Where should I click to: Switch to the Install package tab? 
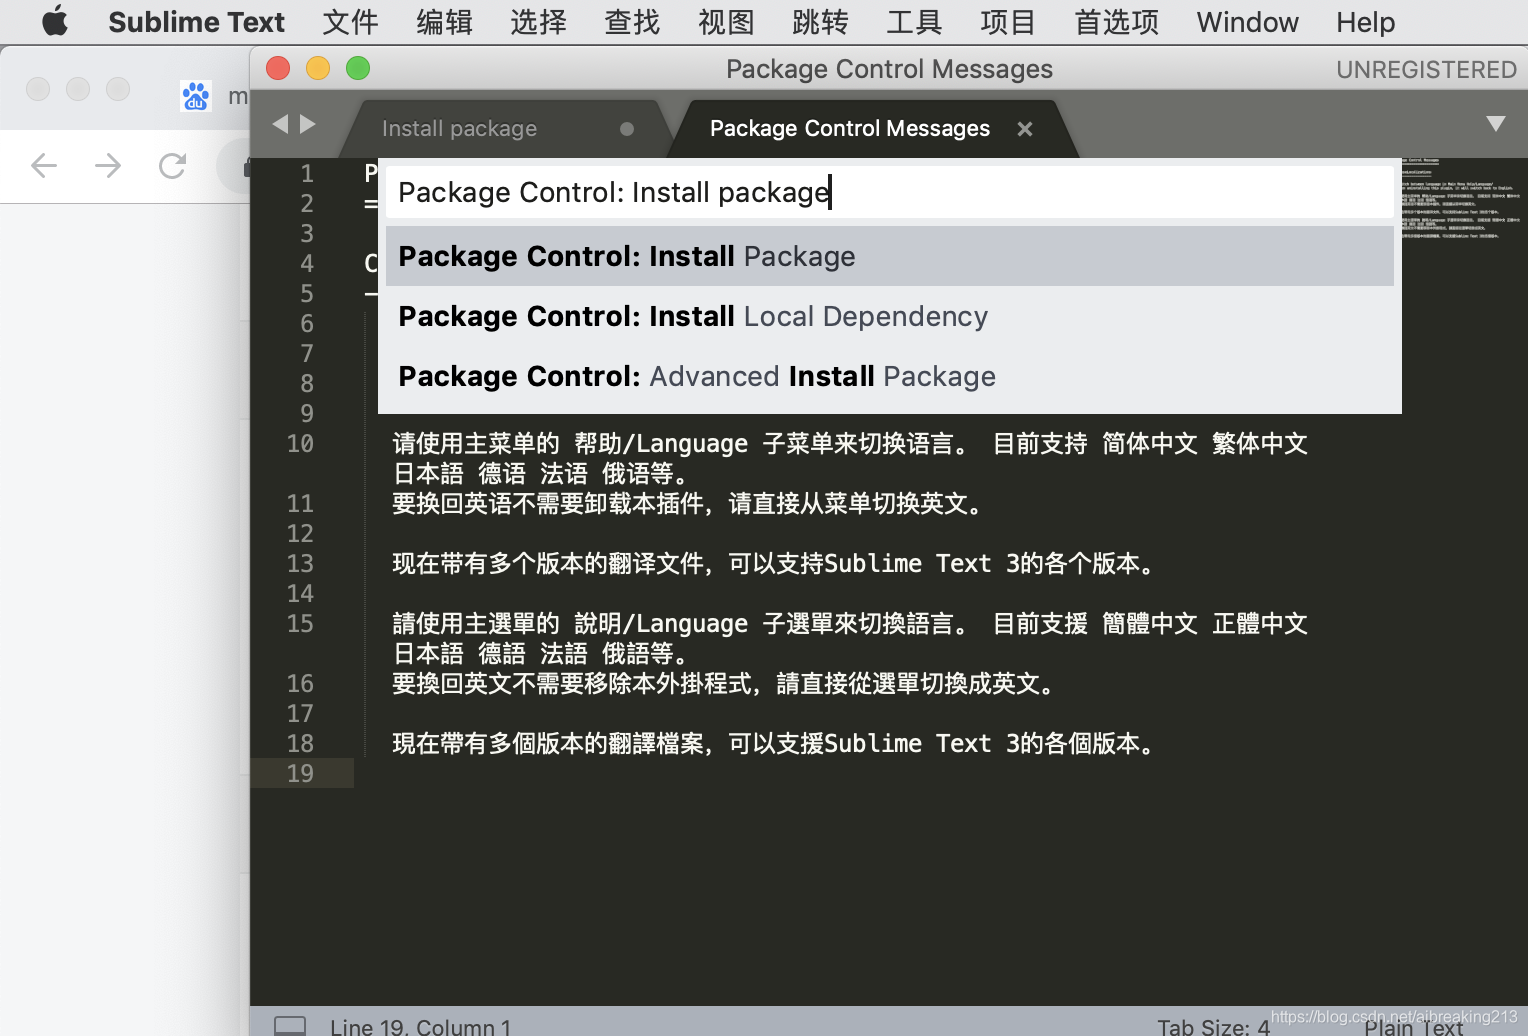pos(459,128)
